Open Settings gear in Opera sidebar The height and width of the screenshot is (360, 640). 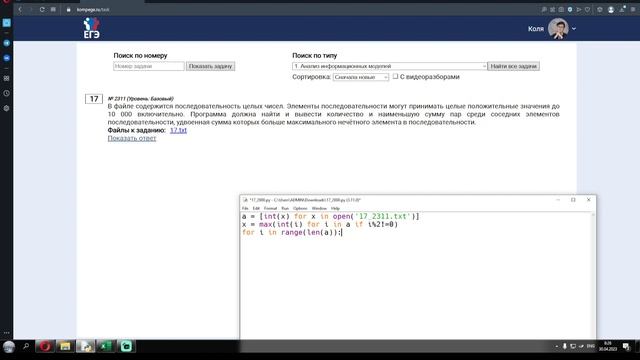coord(7,109)
